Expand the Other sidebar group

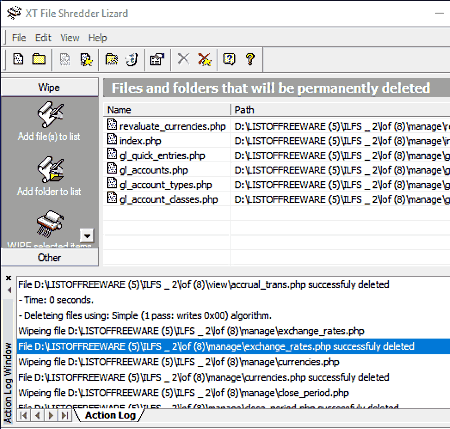point(49,257)
